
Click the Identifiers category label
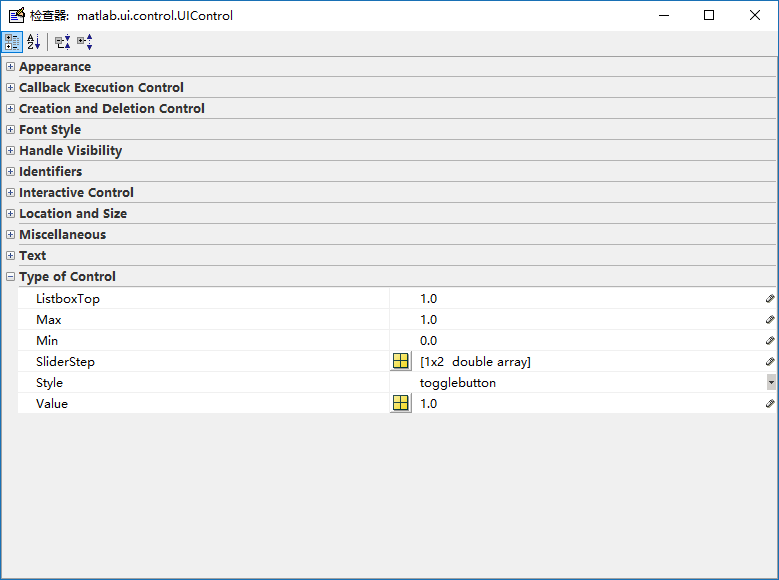click(x=50, y=171)
